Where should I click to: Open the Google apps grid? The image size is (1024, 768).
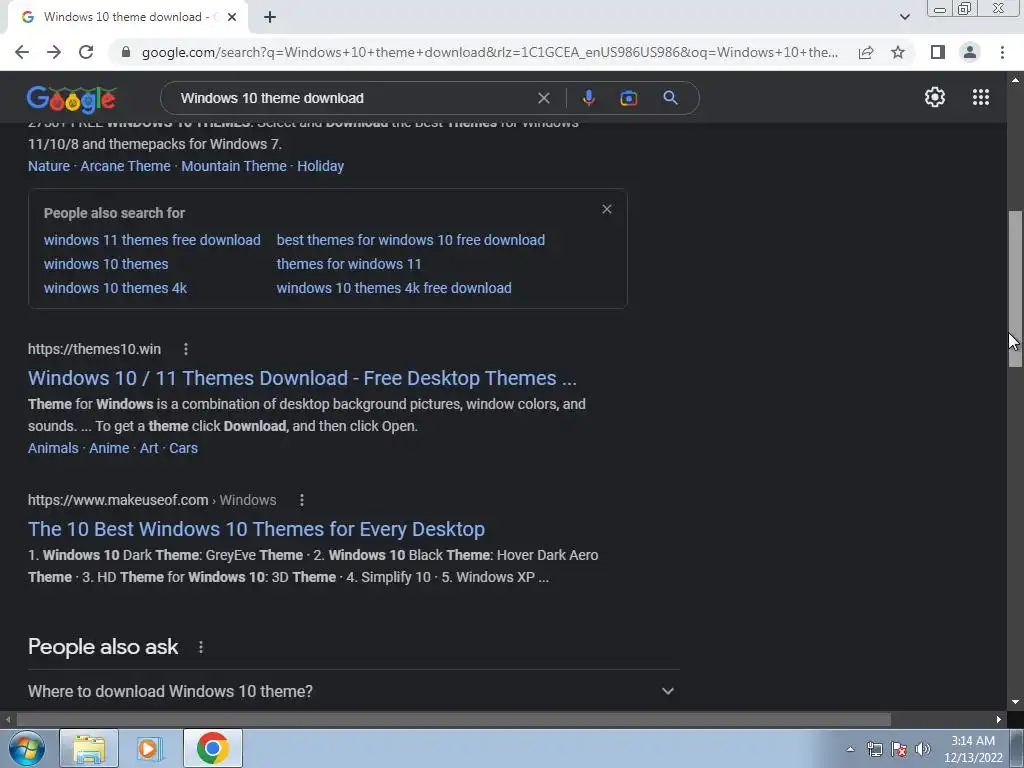click(x=981, y=97)
